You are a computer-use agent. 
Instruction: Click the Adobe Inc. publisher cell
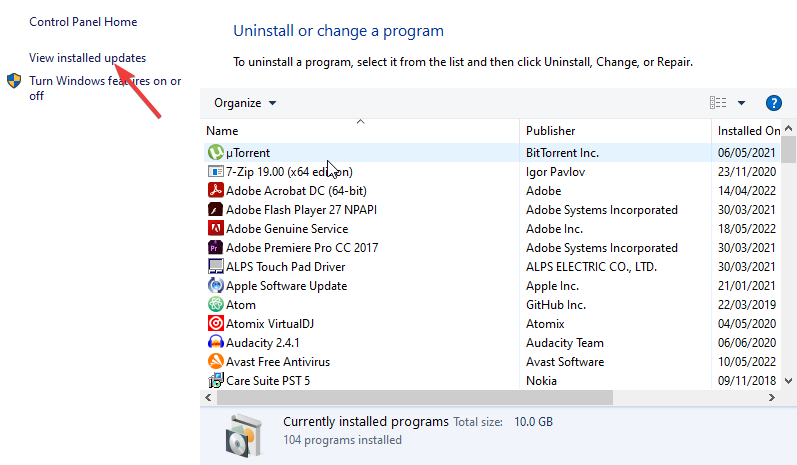pyautogui.click(x=554, y=229)
